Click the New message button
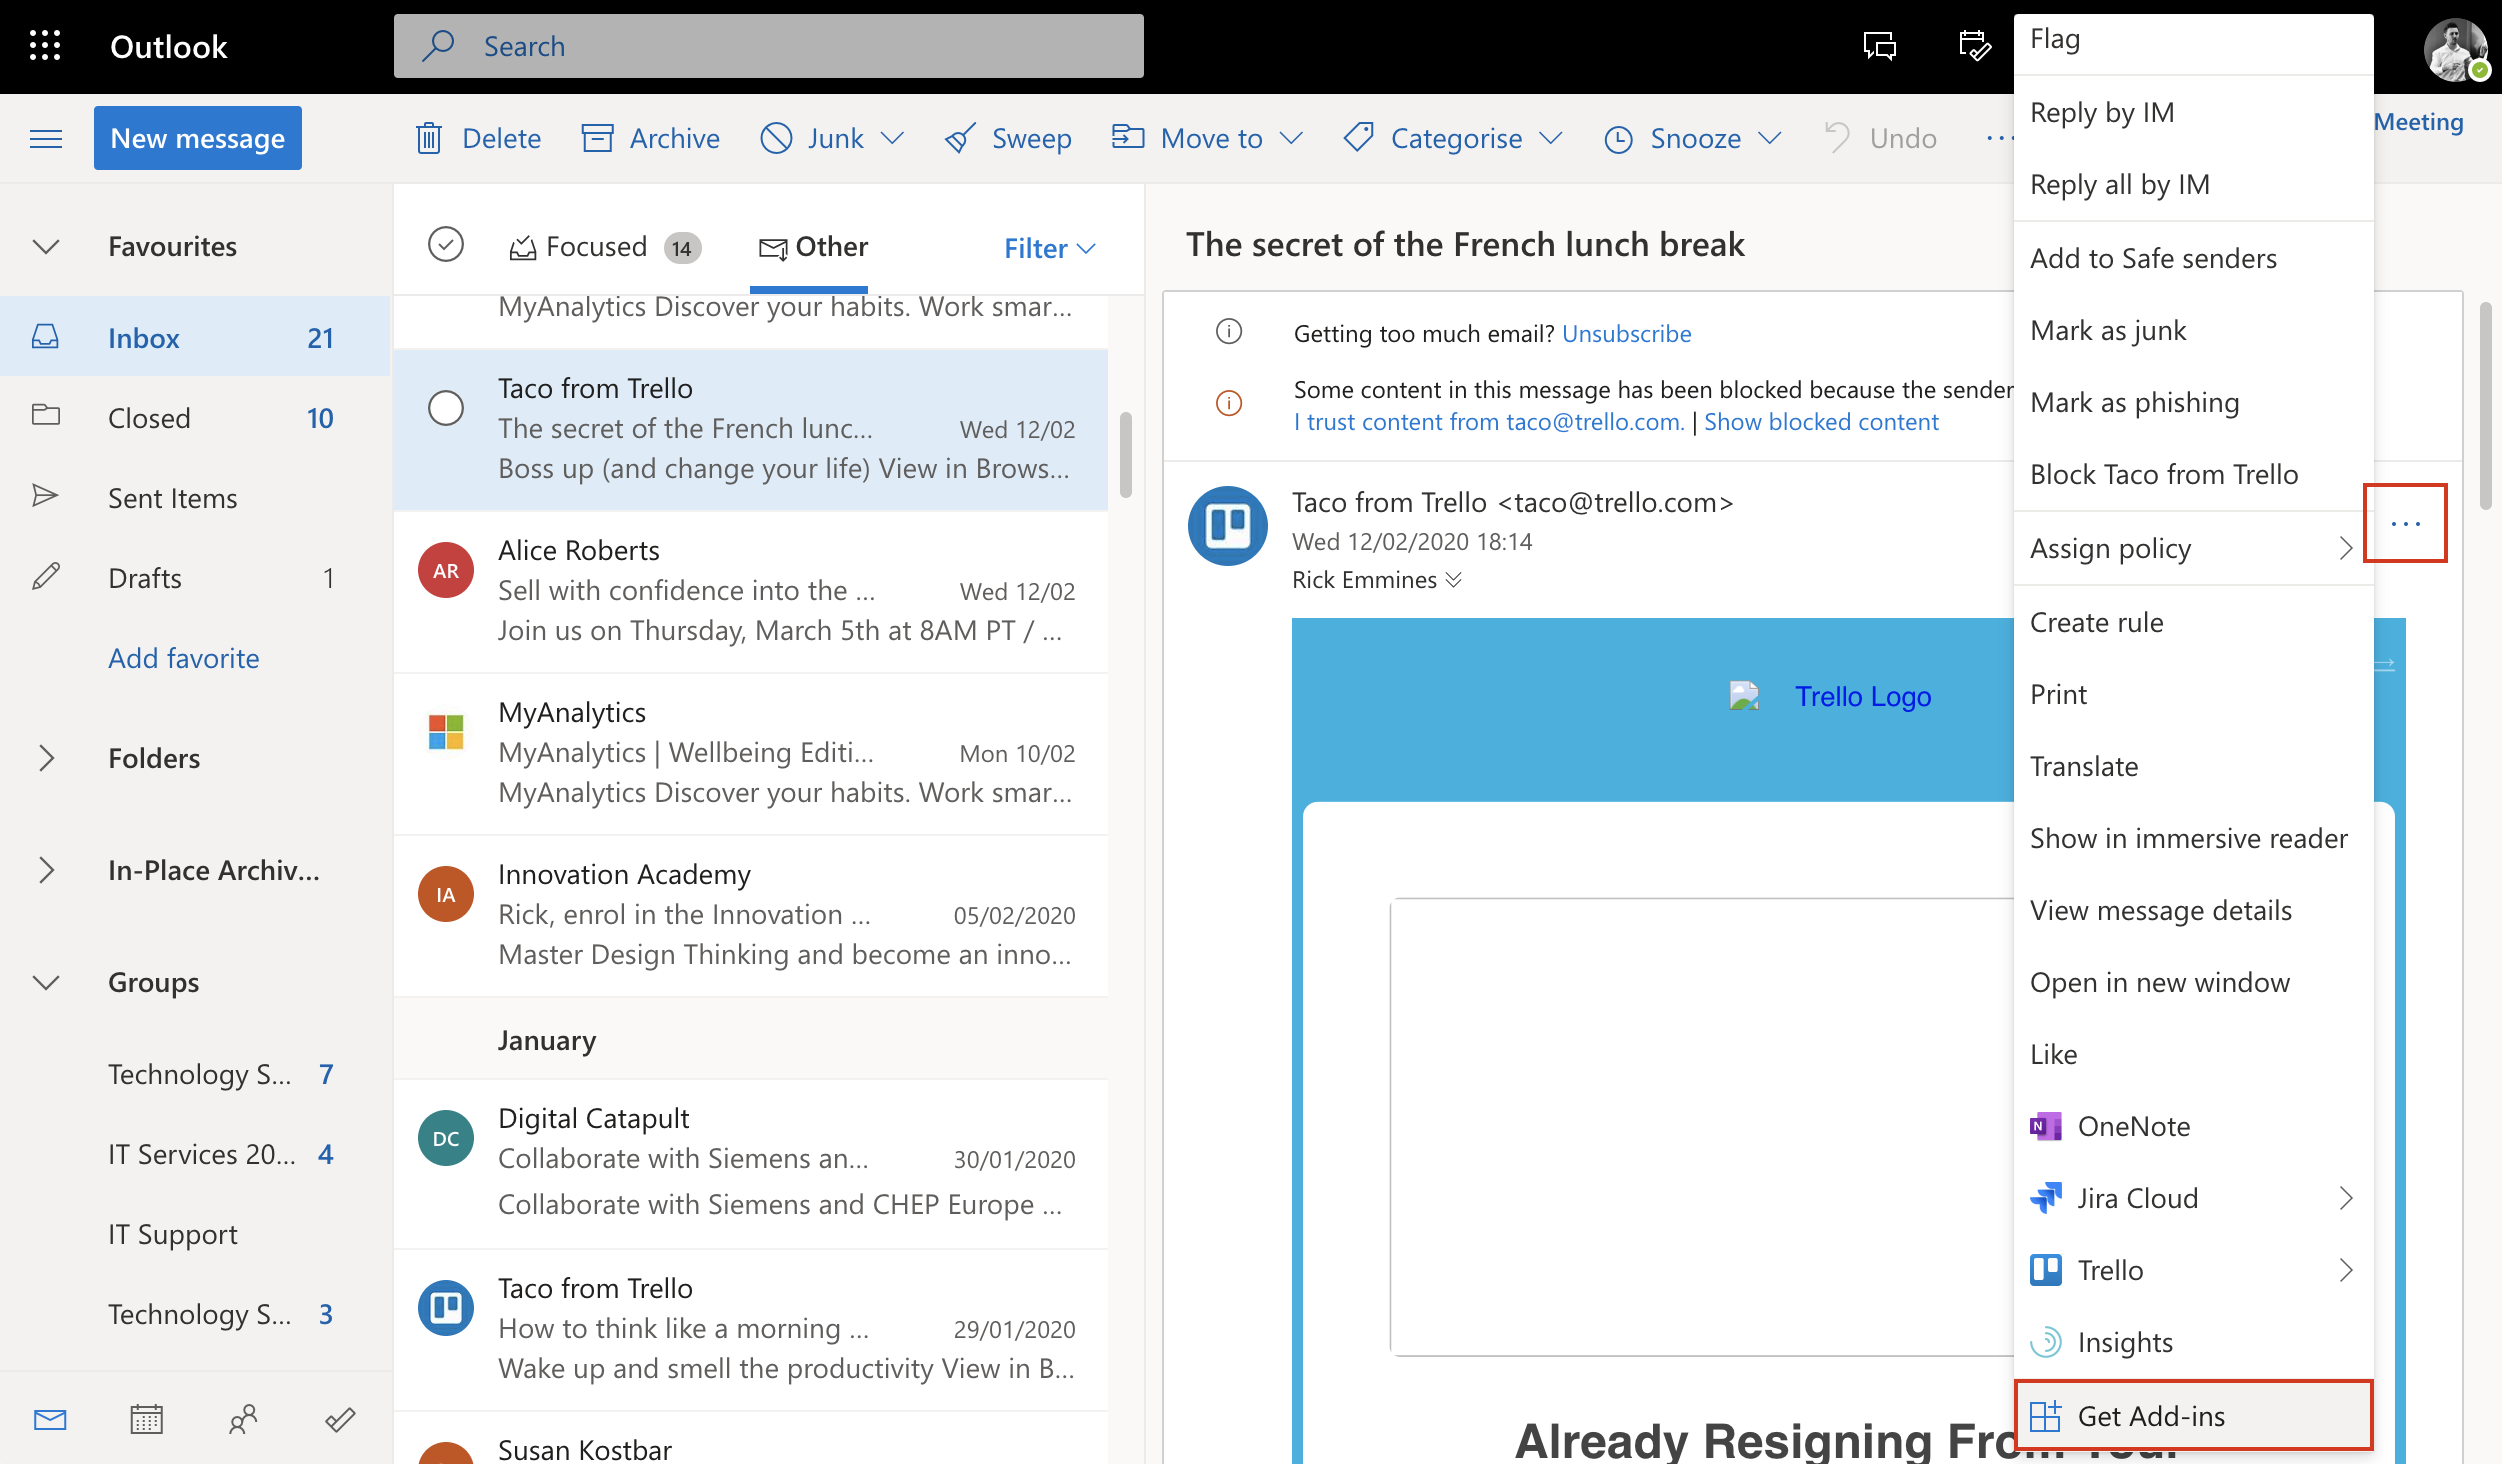 point(198,138)
